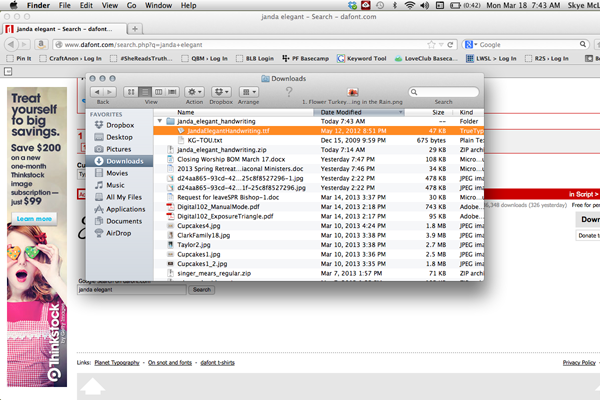Click the Flower Turkey png toolbar icon

tap(352, 92)
